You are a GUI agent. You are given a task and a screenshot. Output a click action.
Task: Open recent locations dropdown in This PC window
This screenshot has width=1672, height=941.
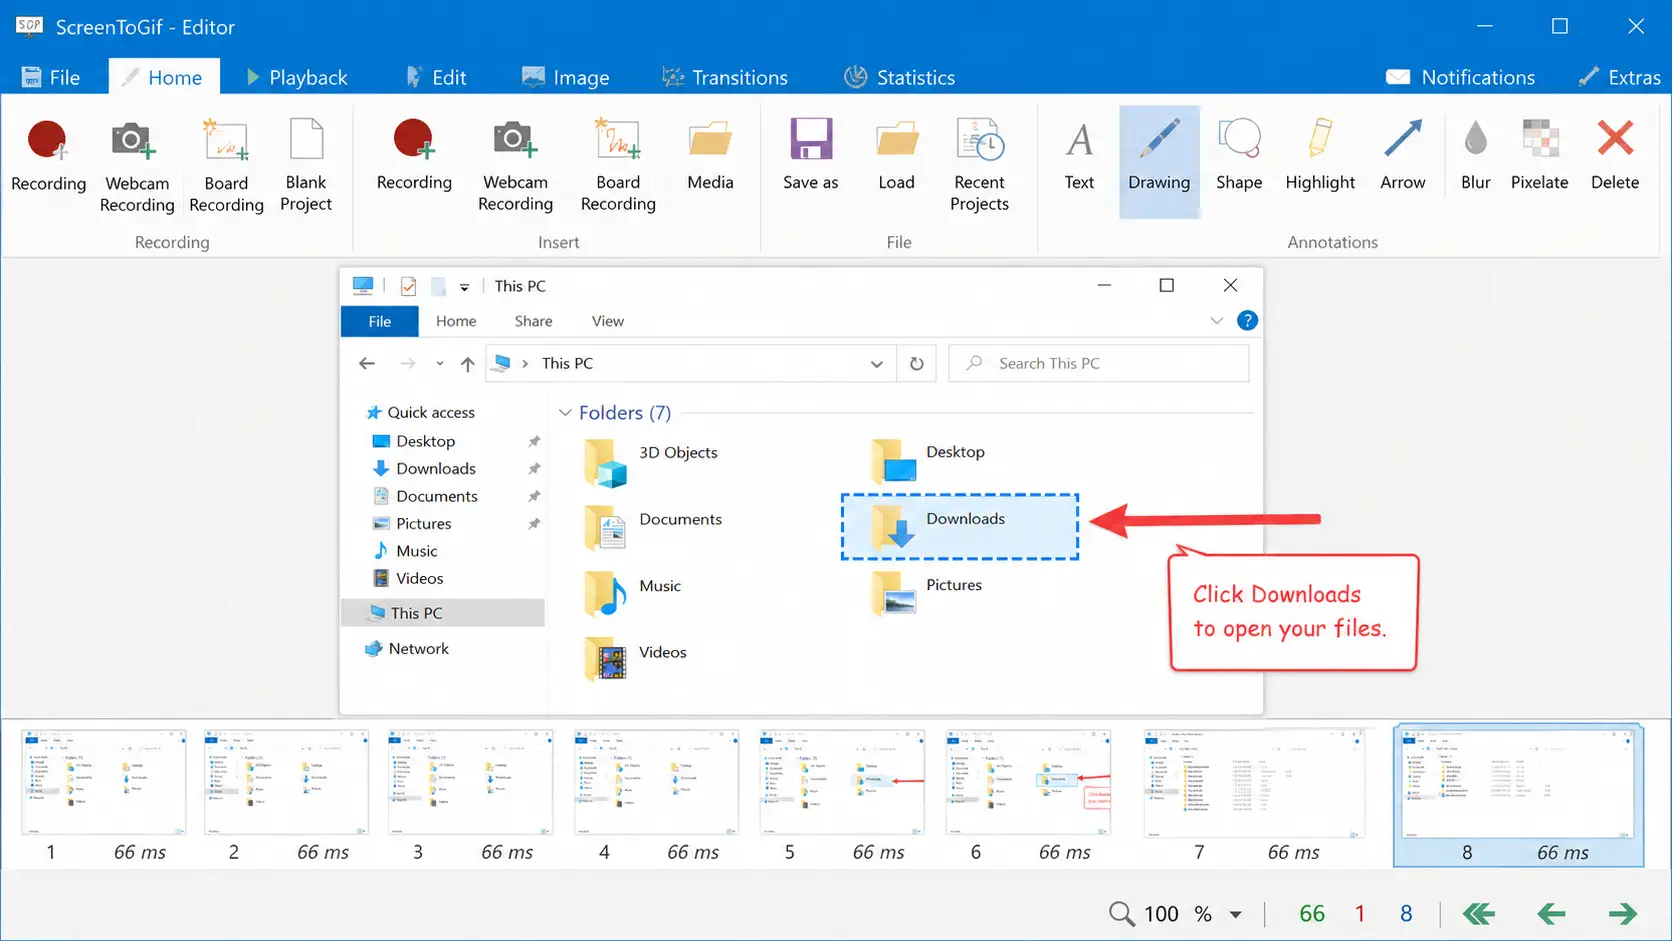[439, 364]
